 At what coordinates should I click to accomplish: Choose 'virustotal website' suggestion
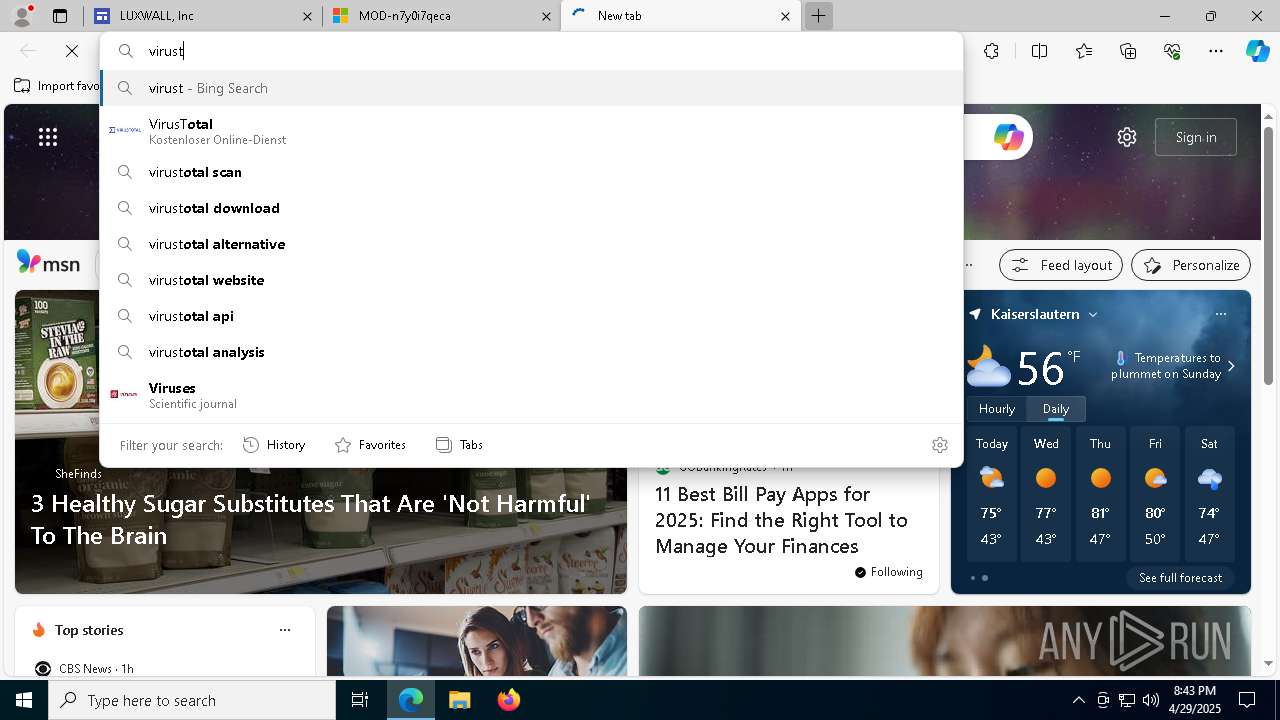pos(532,280)
